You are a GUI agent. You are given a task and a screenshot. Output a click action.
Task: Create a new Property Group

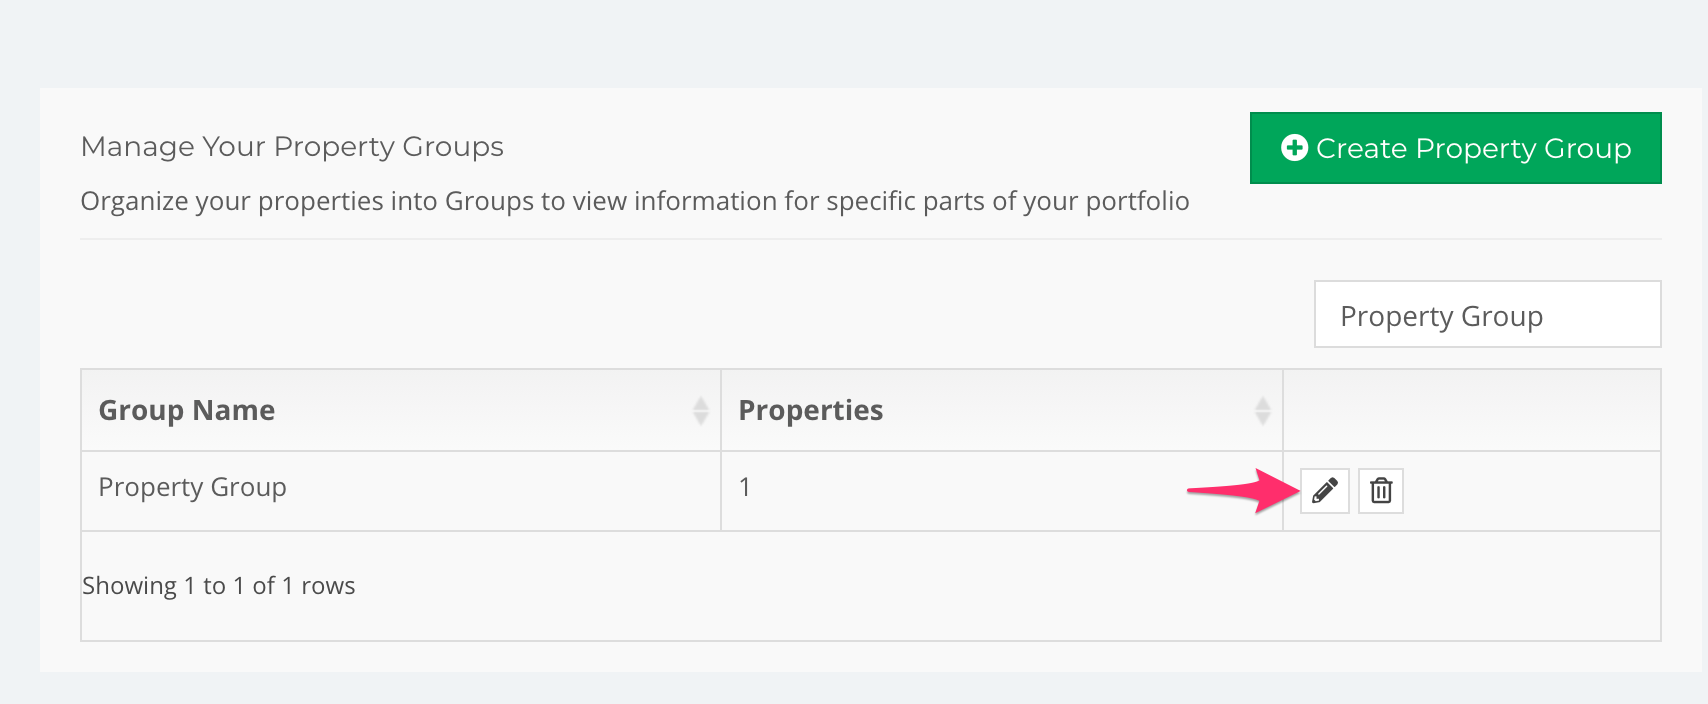tap(1456, 148)
